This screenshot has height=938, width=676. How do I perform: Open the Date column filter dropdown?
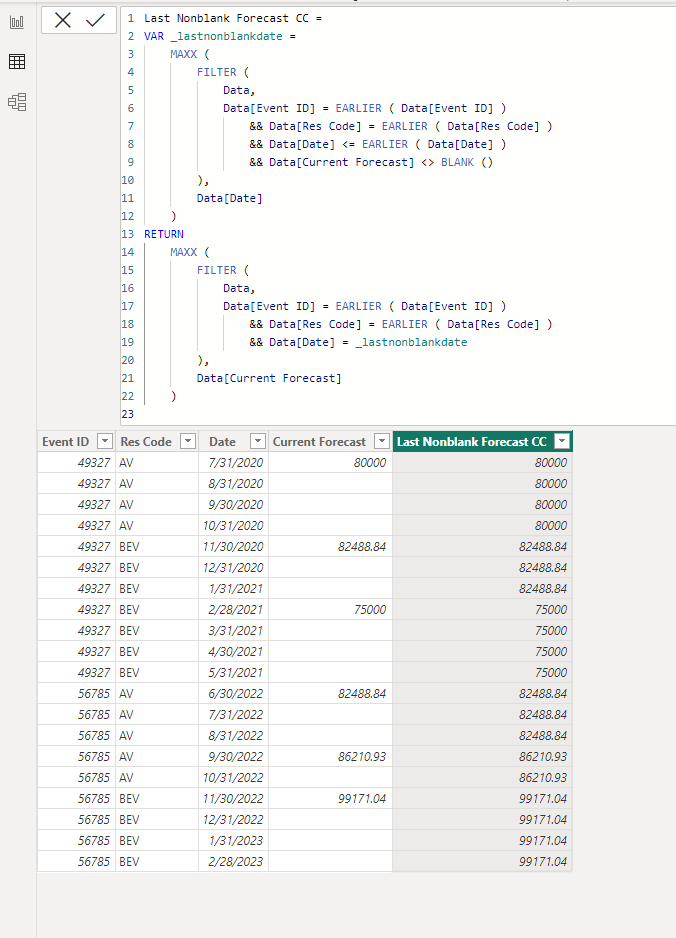click(258, 441)
